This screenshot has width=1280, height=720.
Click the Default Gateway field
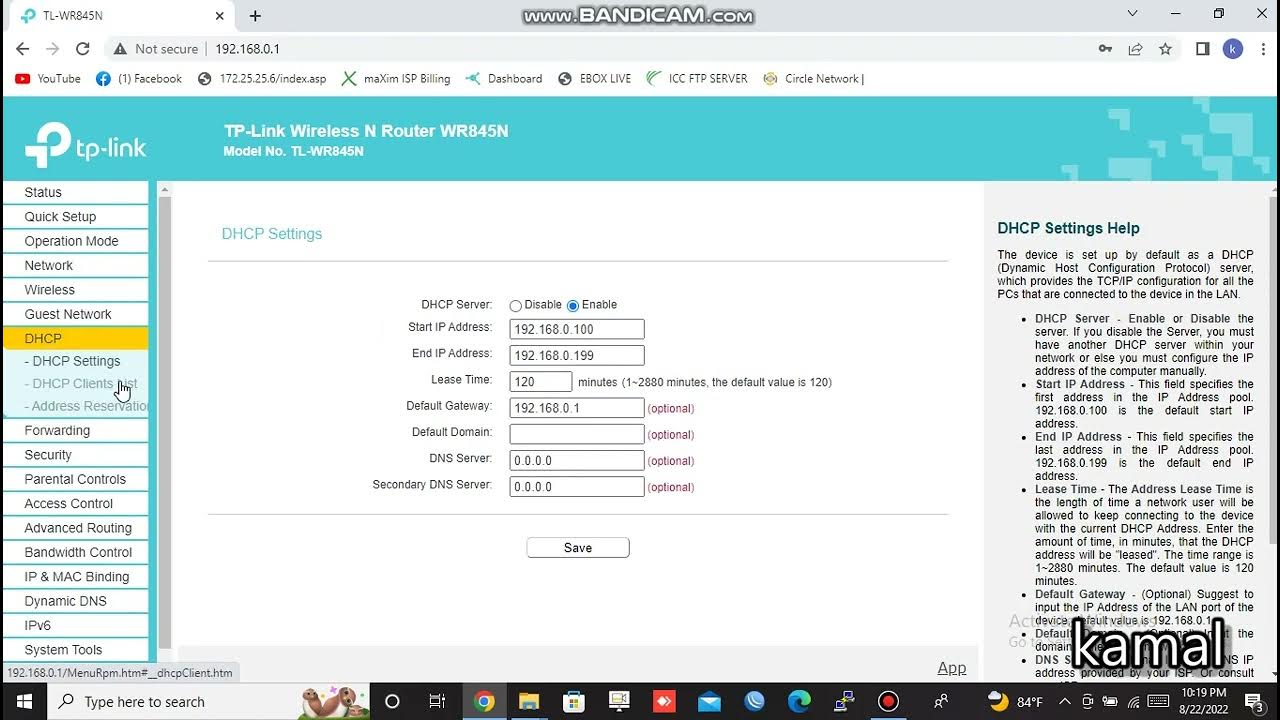pyautogui.click(x=577, y=408)
